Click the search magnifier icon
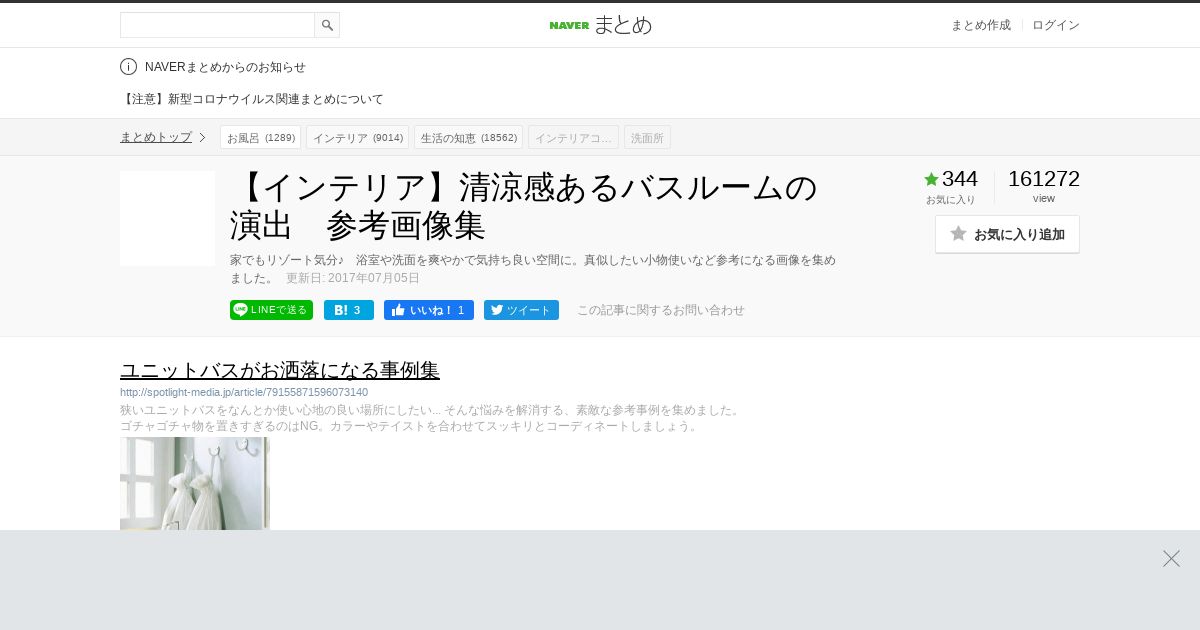The height and width of the screenshot is (630, 1200). [x=327, y=25]
